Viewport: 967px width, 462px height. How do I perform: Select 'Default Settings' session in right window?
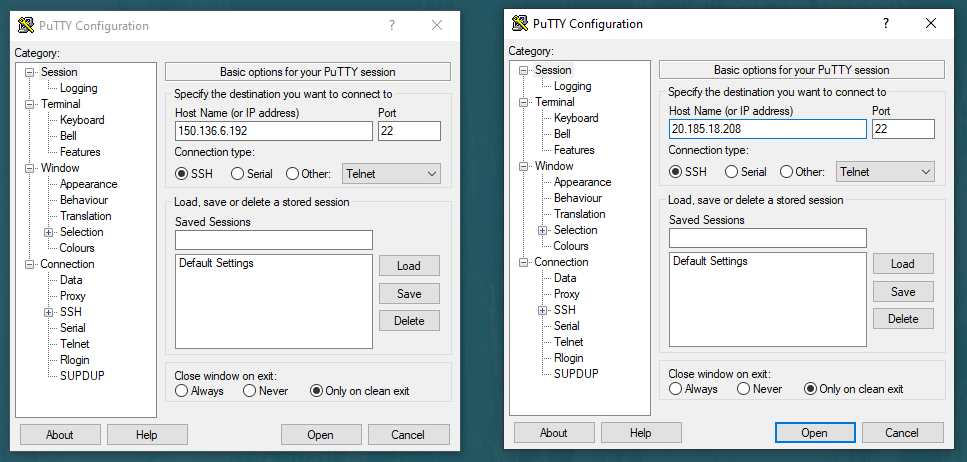710,261
